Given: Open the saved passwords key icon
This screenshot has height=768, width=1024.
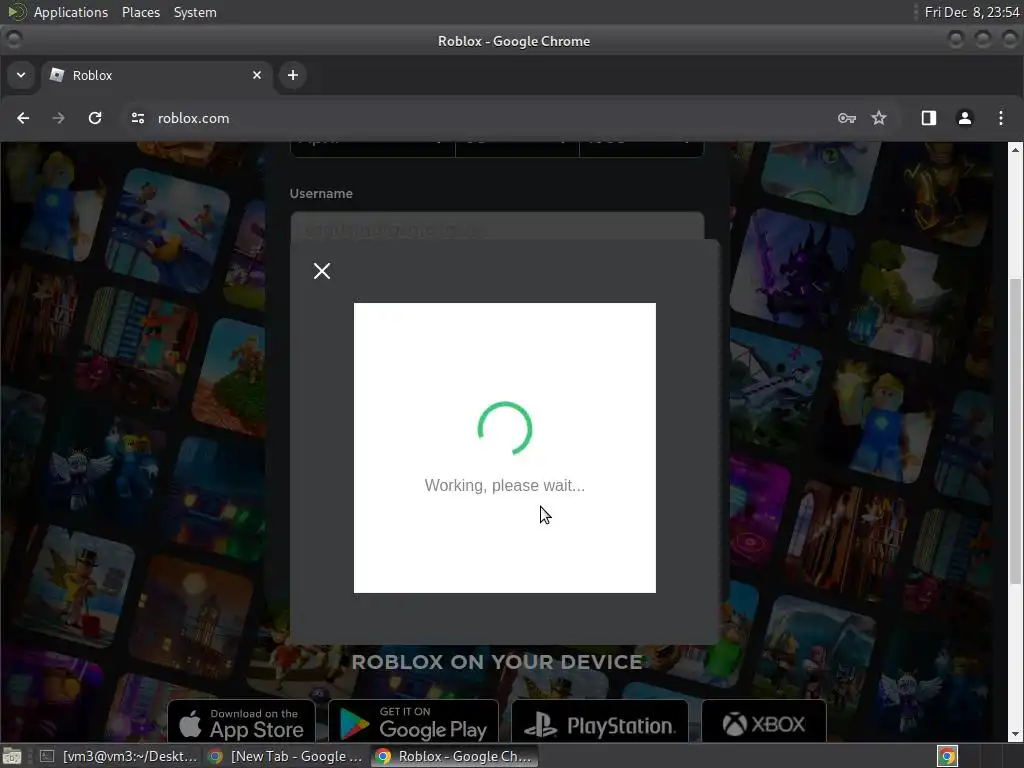Looking at the screenshot, I should 846,118.
